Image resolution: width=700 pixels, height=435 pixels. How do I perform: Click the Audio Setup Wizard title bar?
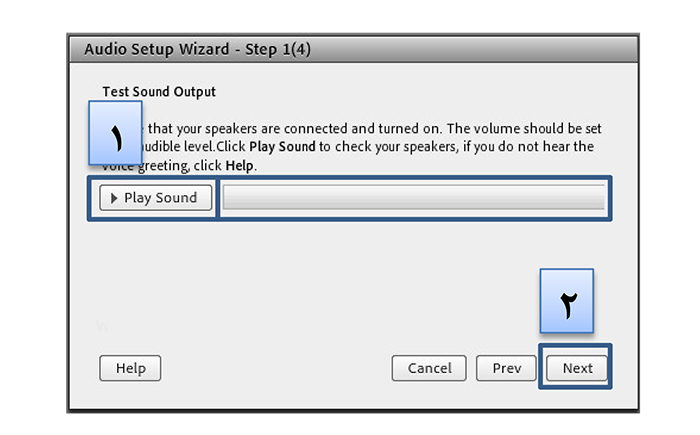[x=353, y=49]
